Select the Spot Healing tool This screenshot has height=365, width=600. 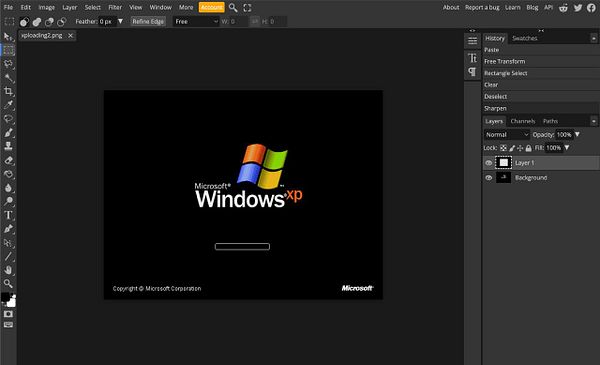[x=8, y=119]
